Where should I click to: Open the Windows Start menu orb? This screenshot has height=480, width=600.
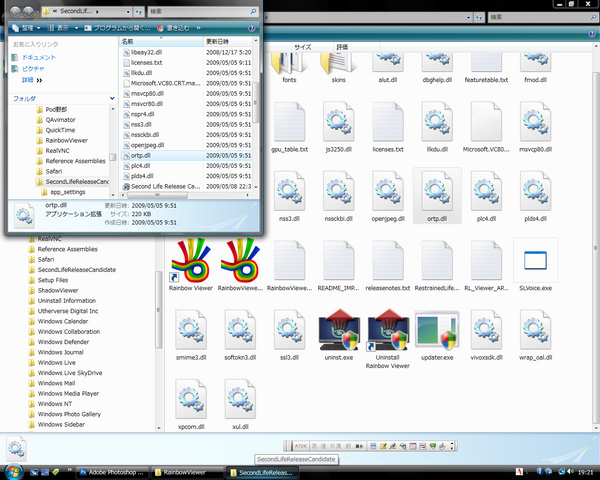pyautogui.click(x=13, y=472)
